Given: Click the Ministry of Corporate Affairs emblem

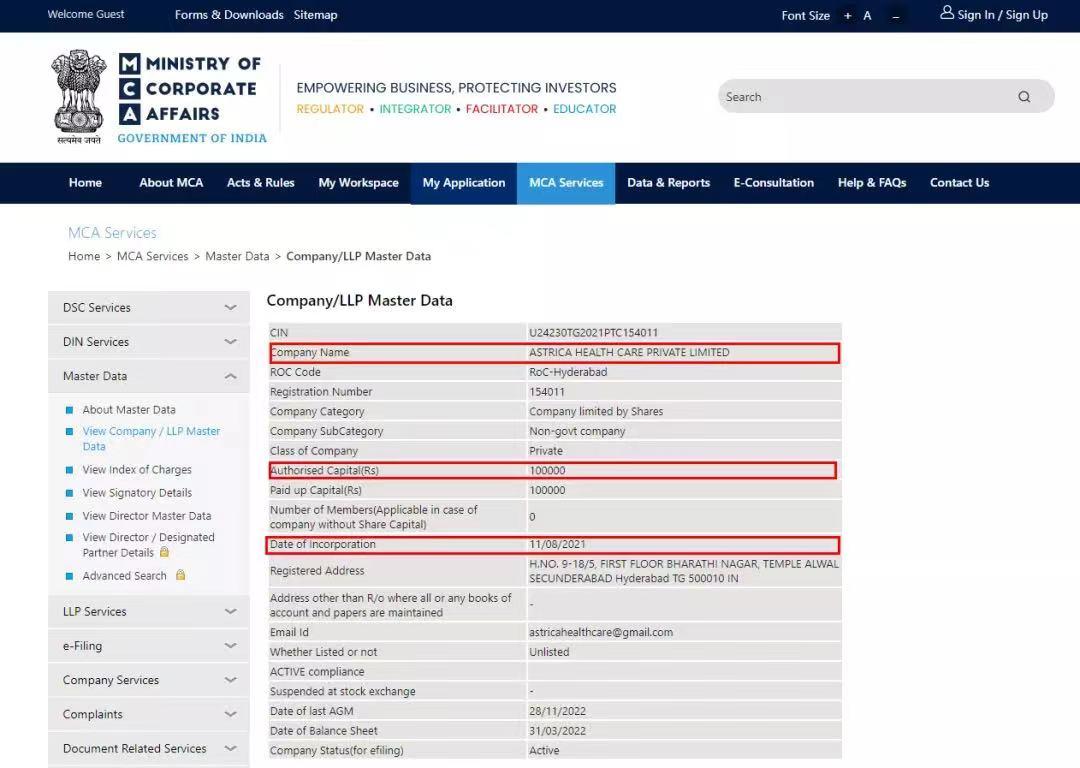Looking at the screenshot, I should coord(79,96).
